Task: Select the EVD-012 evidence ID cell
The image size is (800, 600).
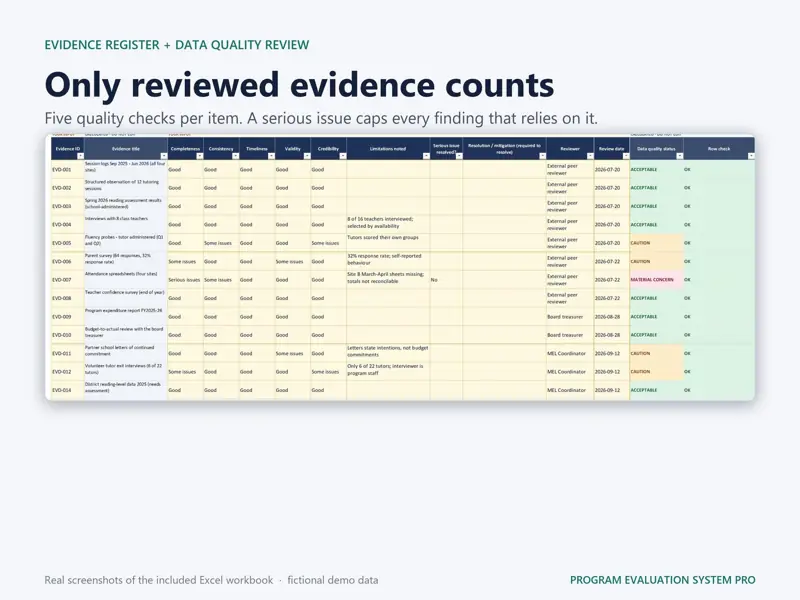Action: click(x=67, y=371)
